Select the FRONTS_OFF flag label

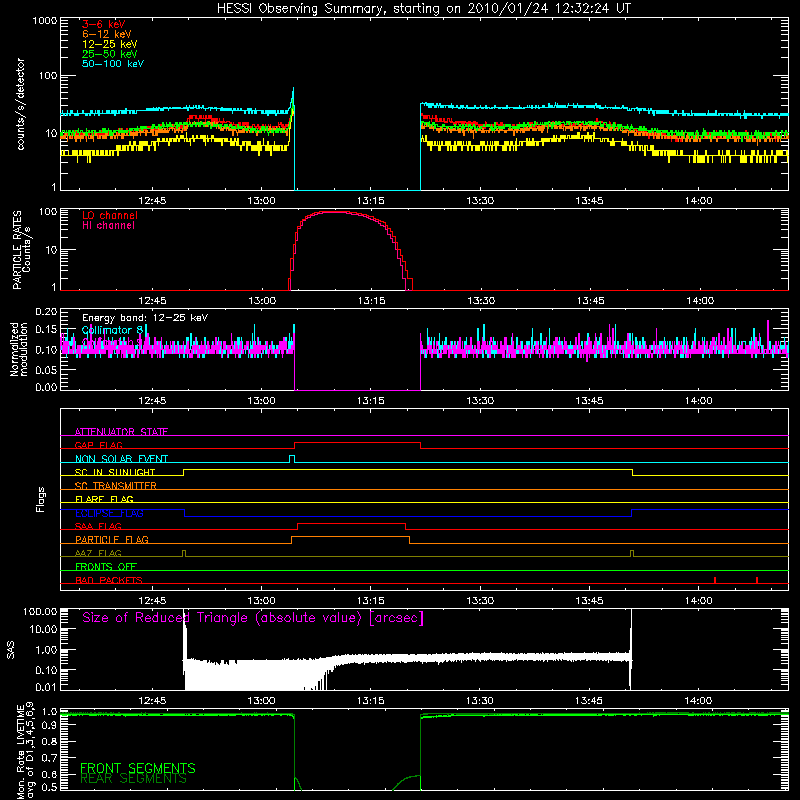[106, 566]
